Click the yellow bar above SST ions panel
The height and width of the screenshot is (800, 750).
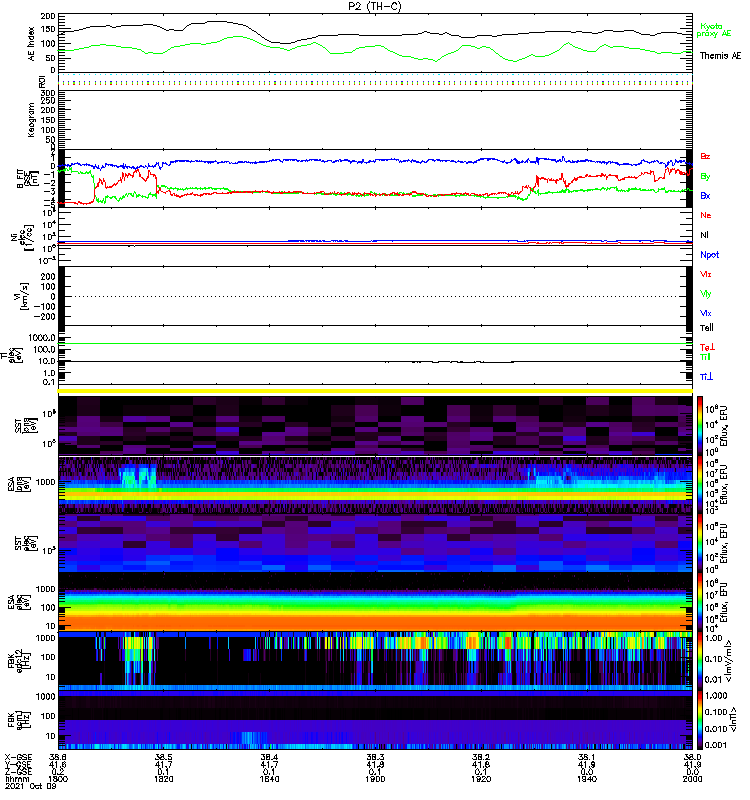pos(375,391)
